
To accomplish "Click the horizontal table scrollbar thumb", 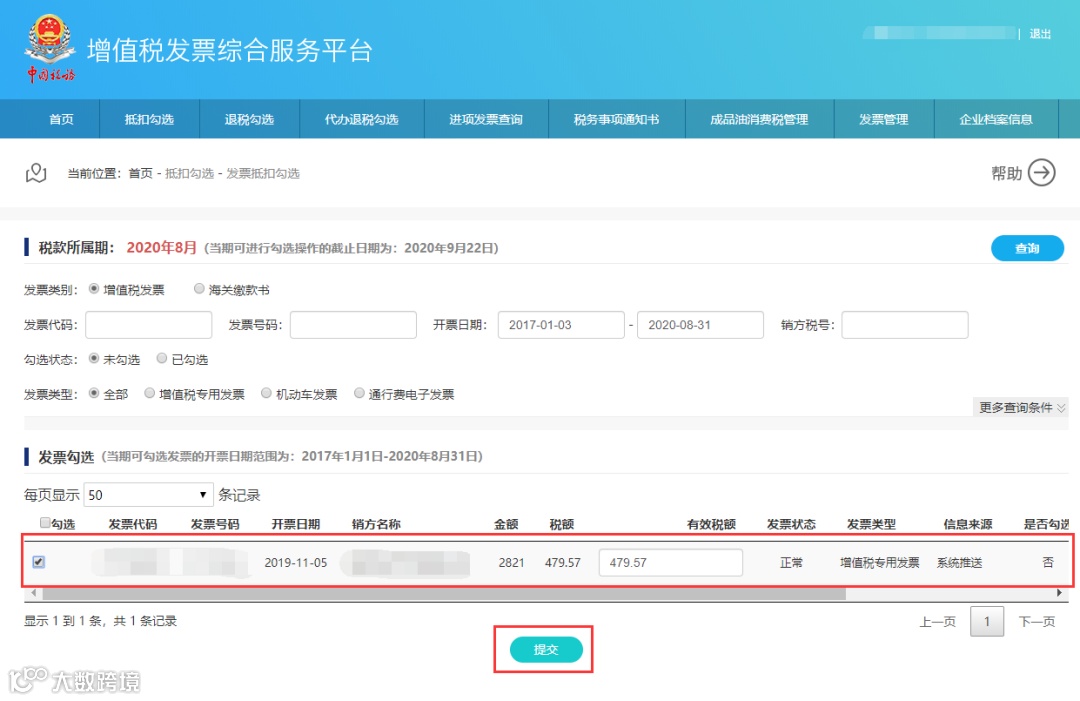I will point(444,593).
